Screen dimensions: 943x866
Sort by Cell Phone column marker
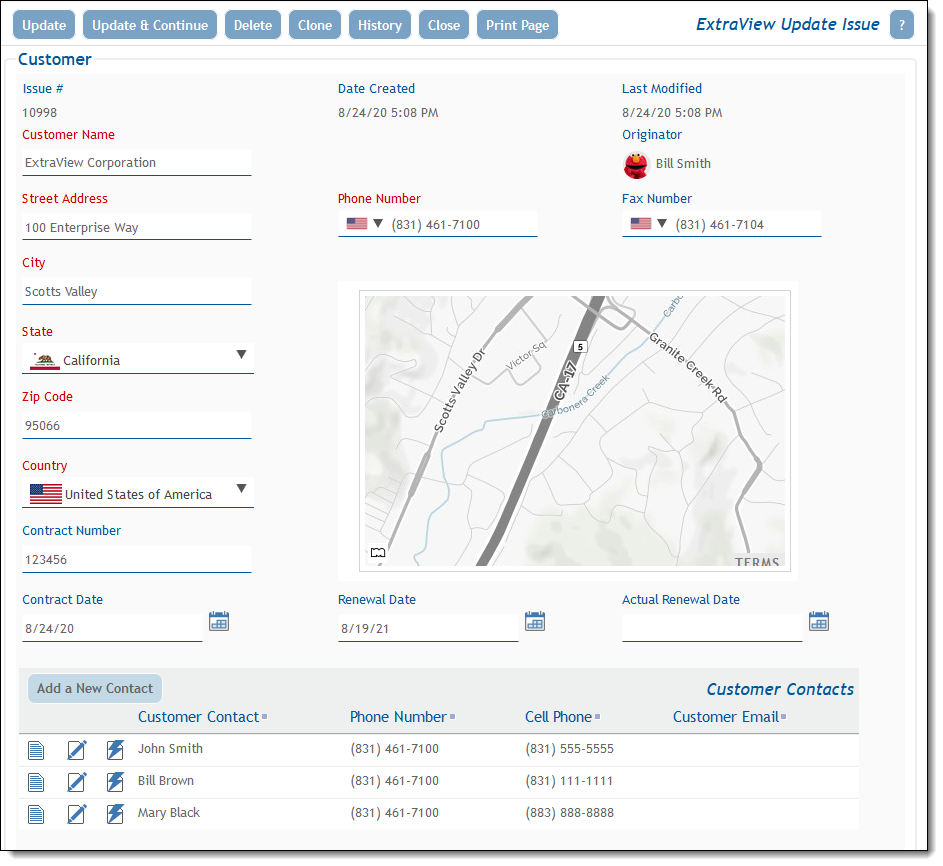click(x=597, y=717)
